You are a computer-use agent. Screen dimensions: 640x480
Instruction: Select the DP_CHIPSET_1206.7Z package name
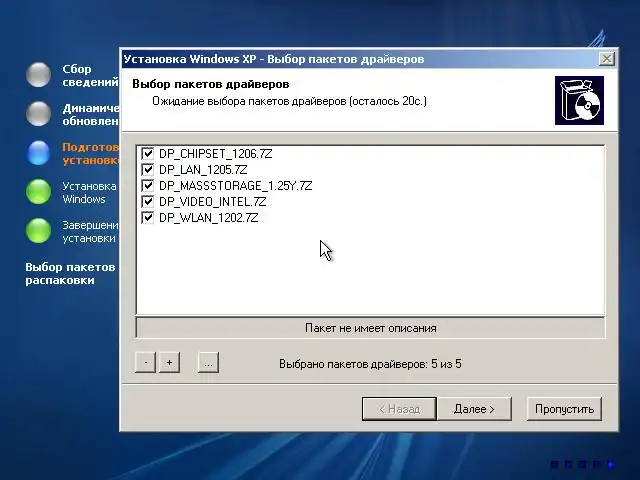(x=216, y=154)
